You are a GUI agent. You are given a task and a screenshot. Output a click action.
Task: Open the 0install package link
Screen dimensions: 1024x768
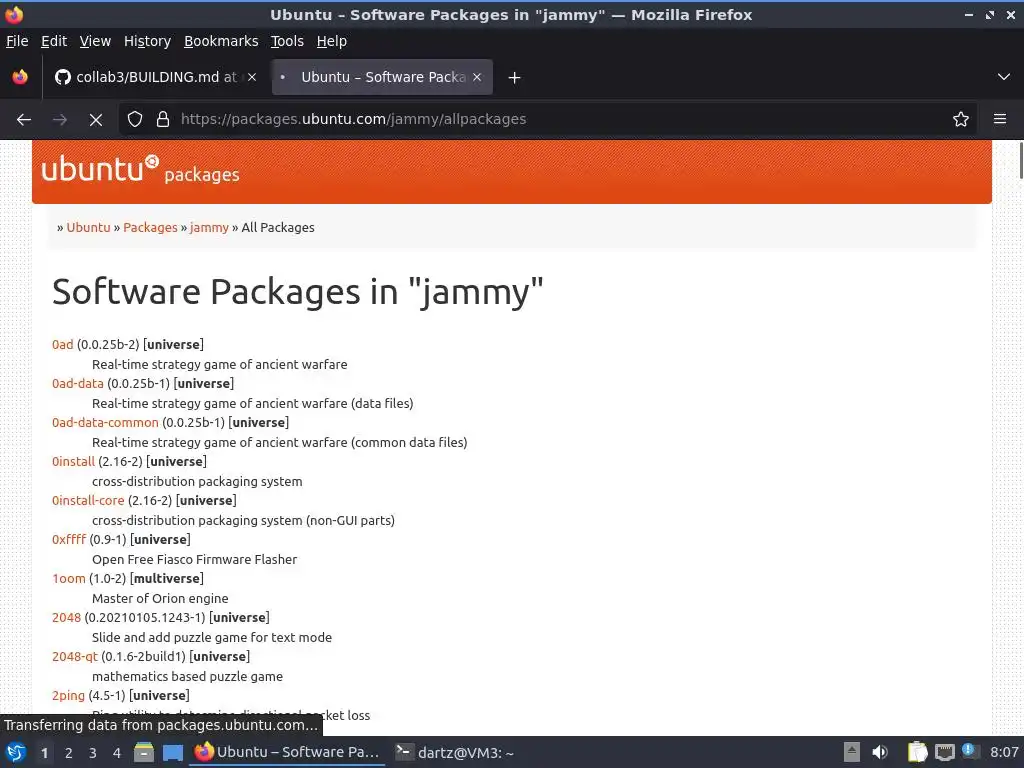click(x=73, y=462)
